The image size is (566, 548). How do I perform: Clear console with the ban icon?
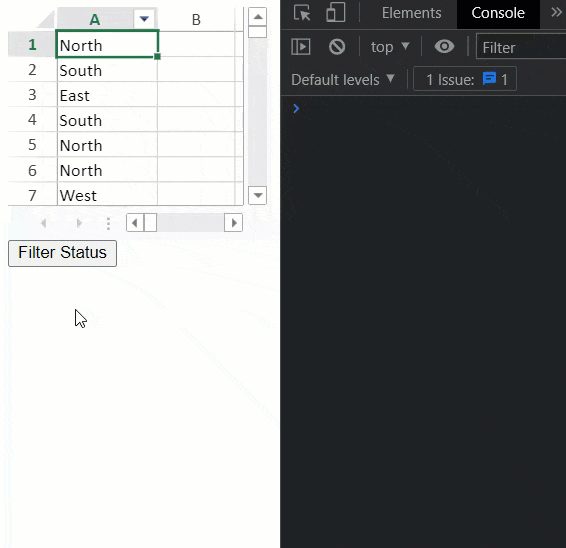click(x=337, y=47)
